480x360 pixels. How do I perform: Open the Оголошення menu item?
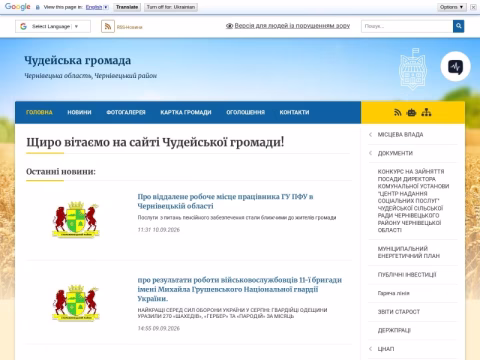tap(246, 112)
